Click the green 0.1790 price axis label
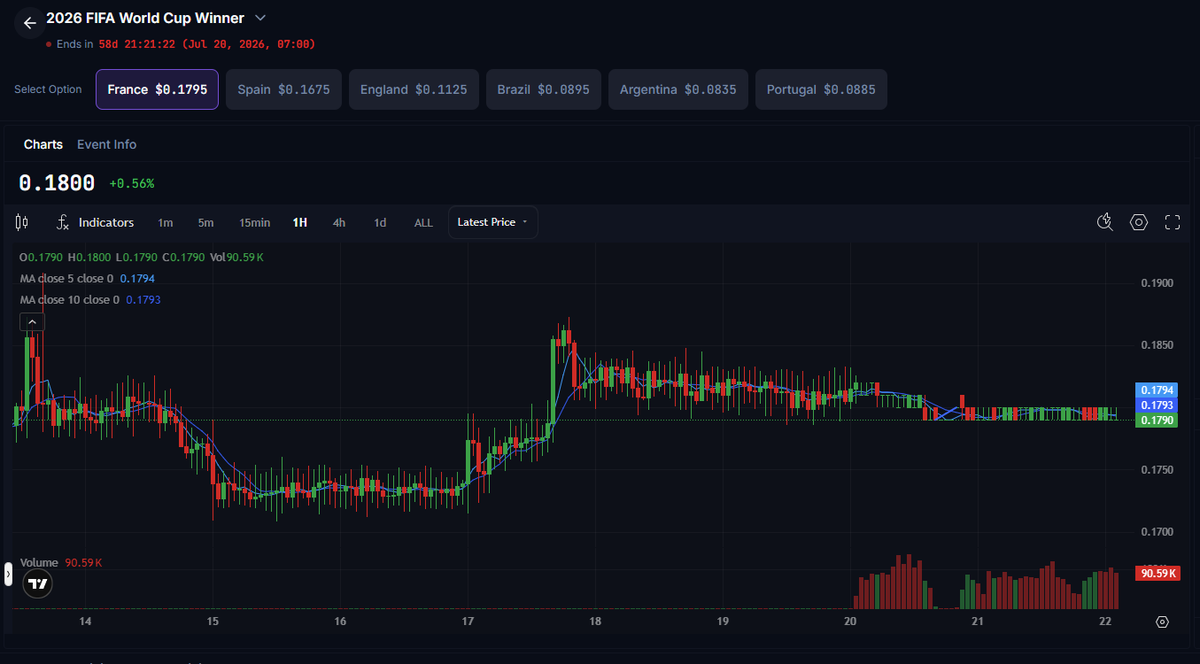The height and width of the screenshot is (664, 1200). (1157, 420)
